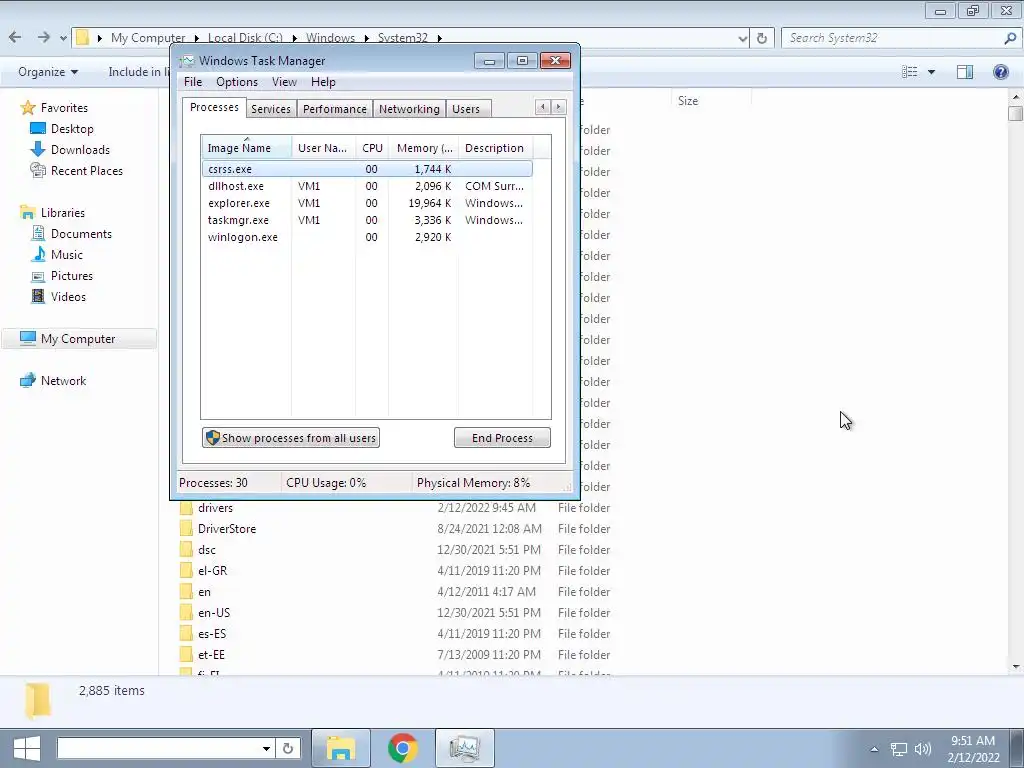1024x768 pixels.
Task: Select the et-EE folder
Action: click(x=211, y=654)
